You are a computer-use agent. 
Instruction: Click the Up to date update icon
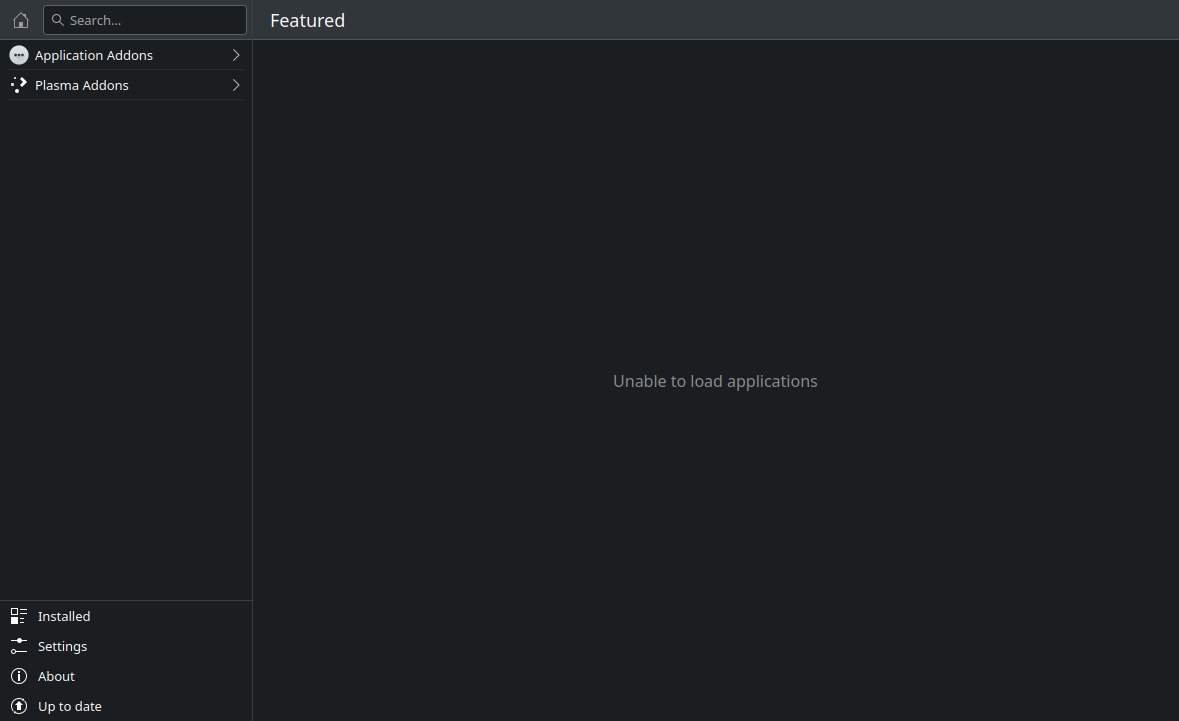click(19, 707)
